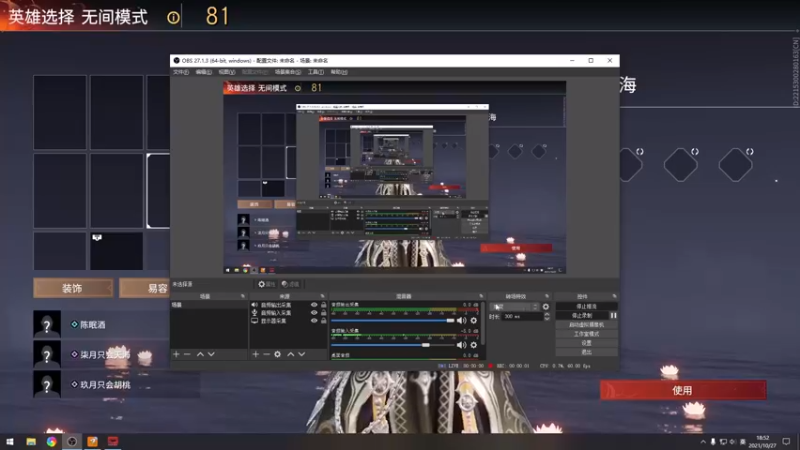Open transition properties via the gear icon beside the transition dropdown
Viewport: 800px width, 450px height.
click(x=546, y=307)
